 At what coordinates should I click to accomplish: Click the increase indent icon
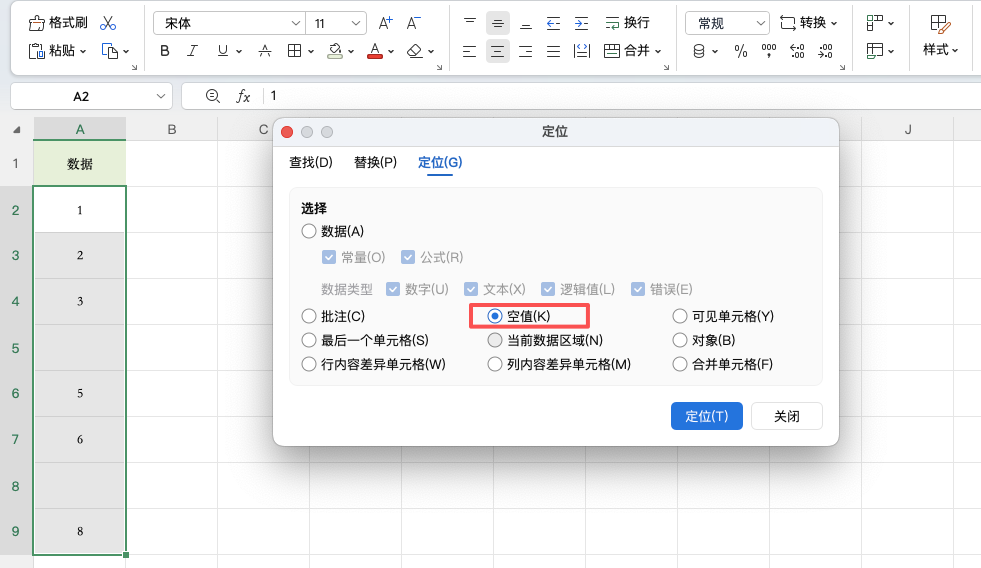click(x=581, y=23)
